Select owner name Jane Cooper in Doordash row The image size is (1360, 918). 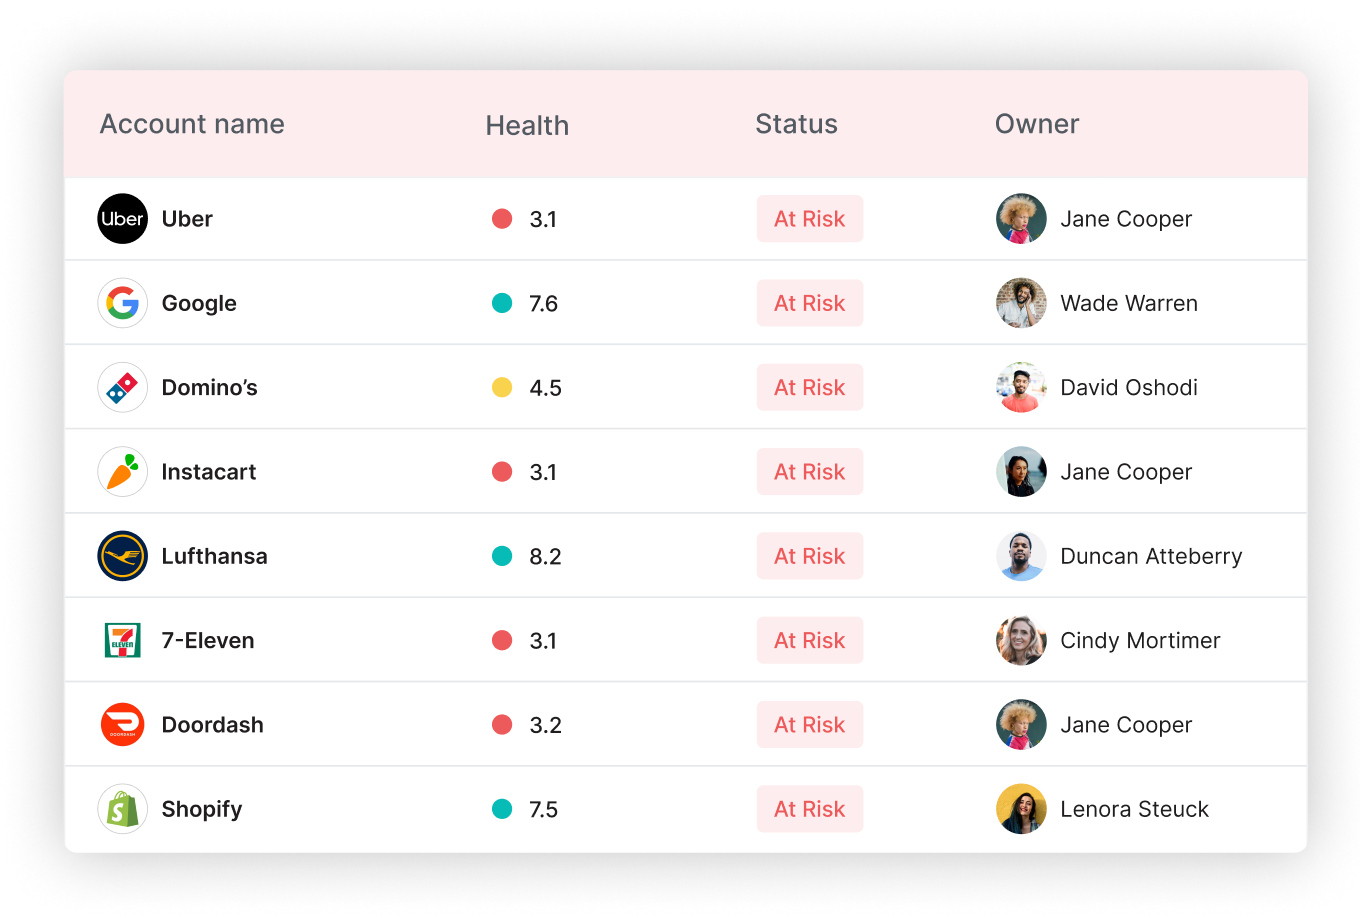pyautogui.click(x=1126, y=725)
